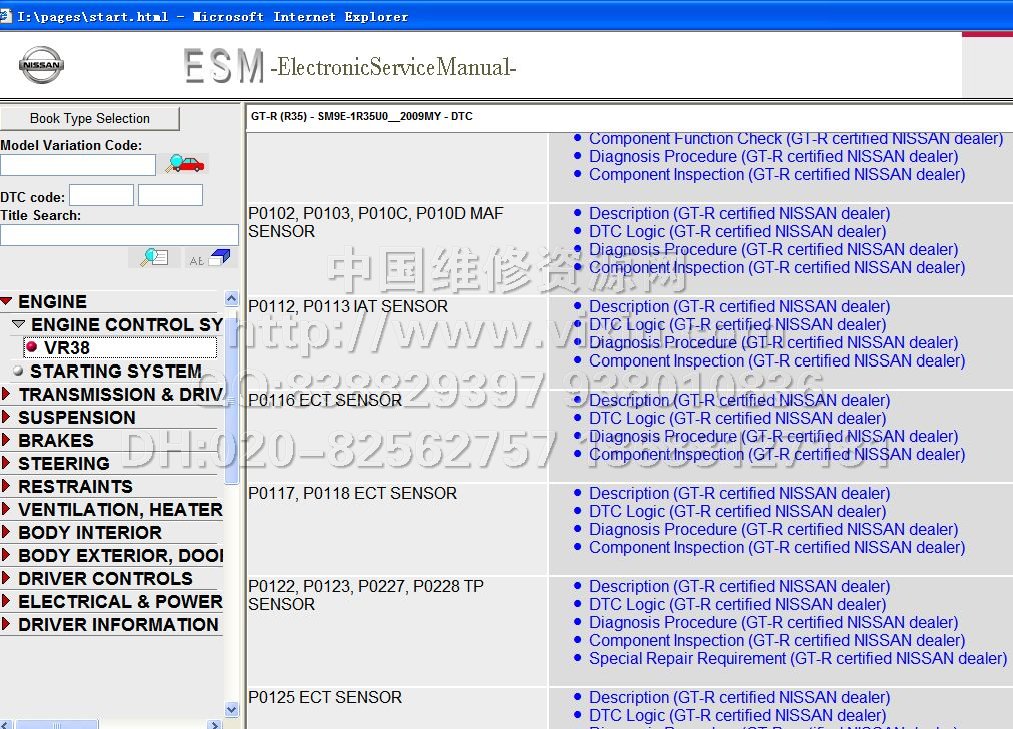This screenshot has height=729, width=1013.
Task: Collapse the ENGINE tree section
Action: (6, 301)
